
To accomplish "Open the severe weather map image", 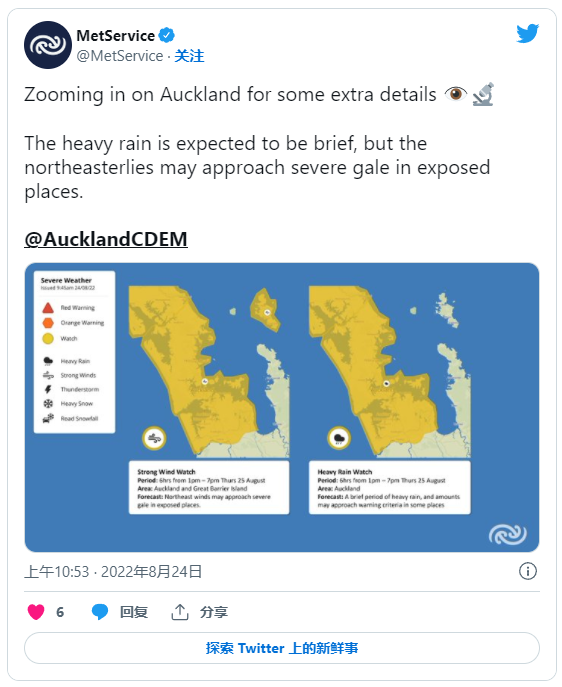I will tap(282, 407).
